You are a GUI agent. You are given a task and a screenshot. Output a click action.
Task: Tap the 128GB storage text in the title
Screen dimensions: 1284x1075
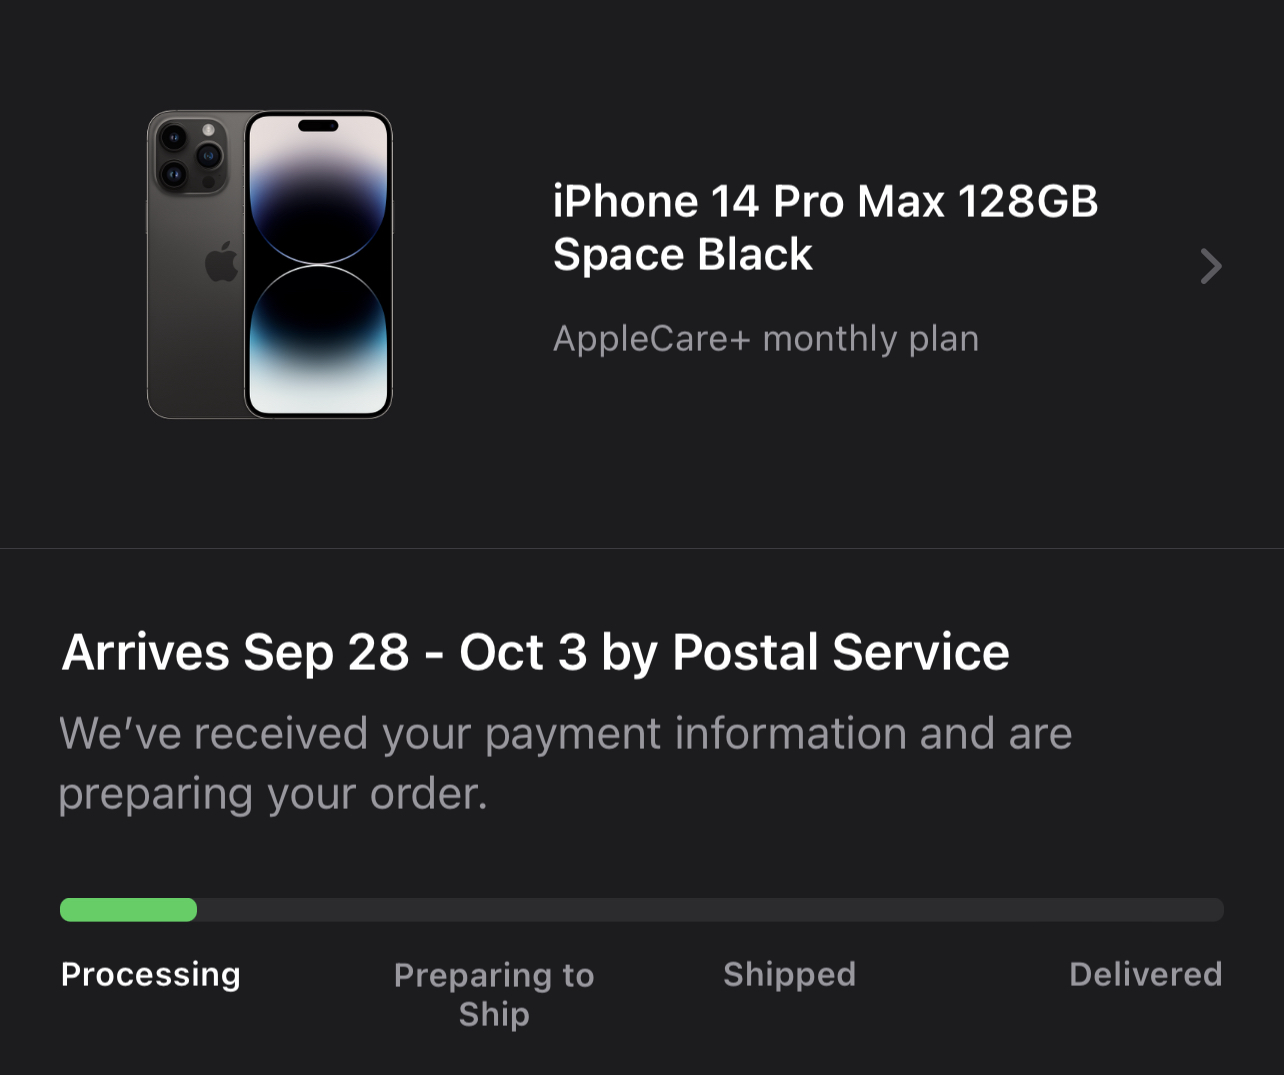[x=1028, y=202]
